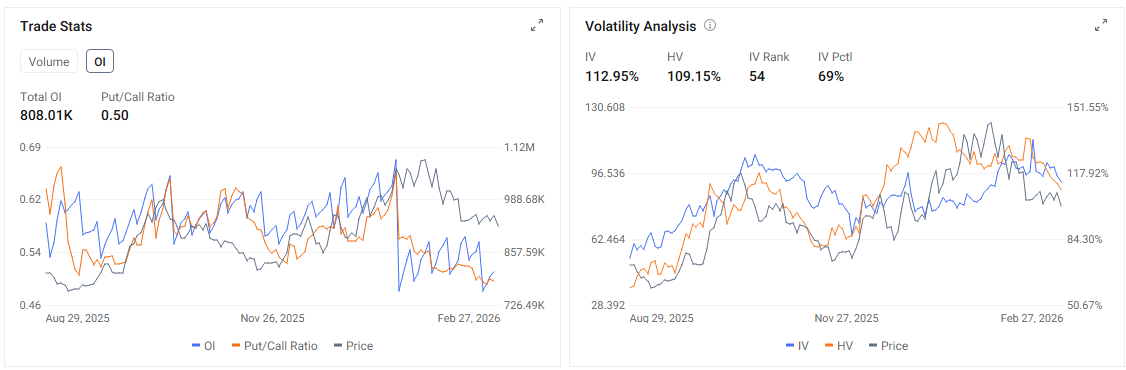Click the Nov 27, 2025 date axis label
This screenshot has width=1126, height=370.
[x=846, y=318]
